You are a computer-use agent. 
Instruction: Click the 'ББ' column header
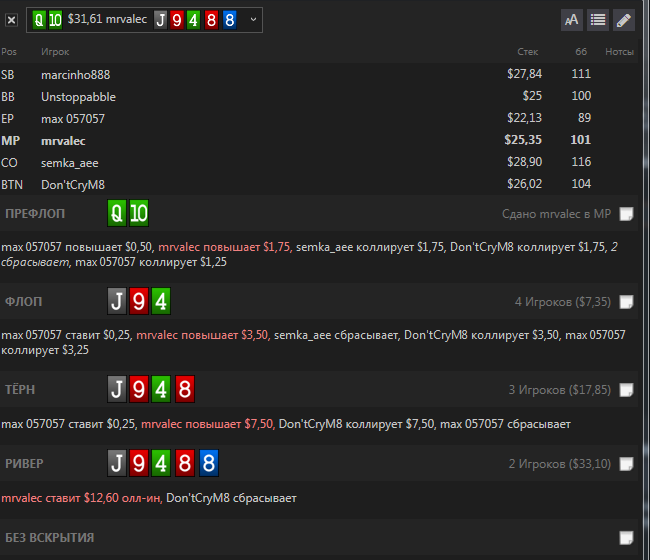581,52
